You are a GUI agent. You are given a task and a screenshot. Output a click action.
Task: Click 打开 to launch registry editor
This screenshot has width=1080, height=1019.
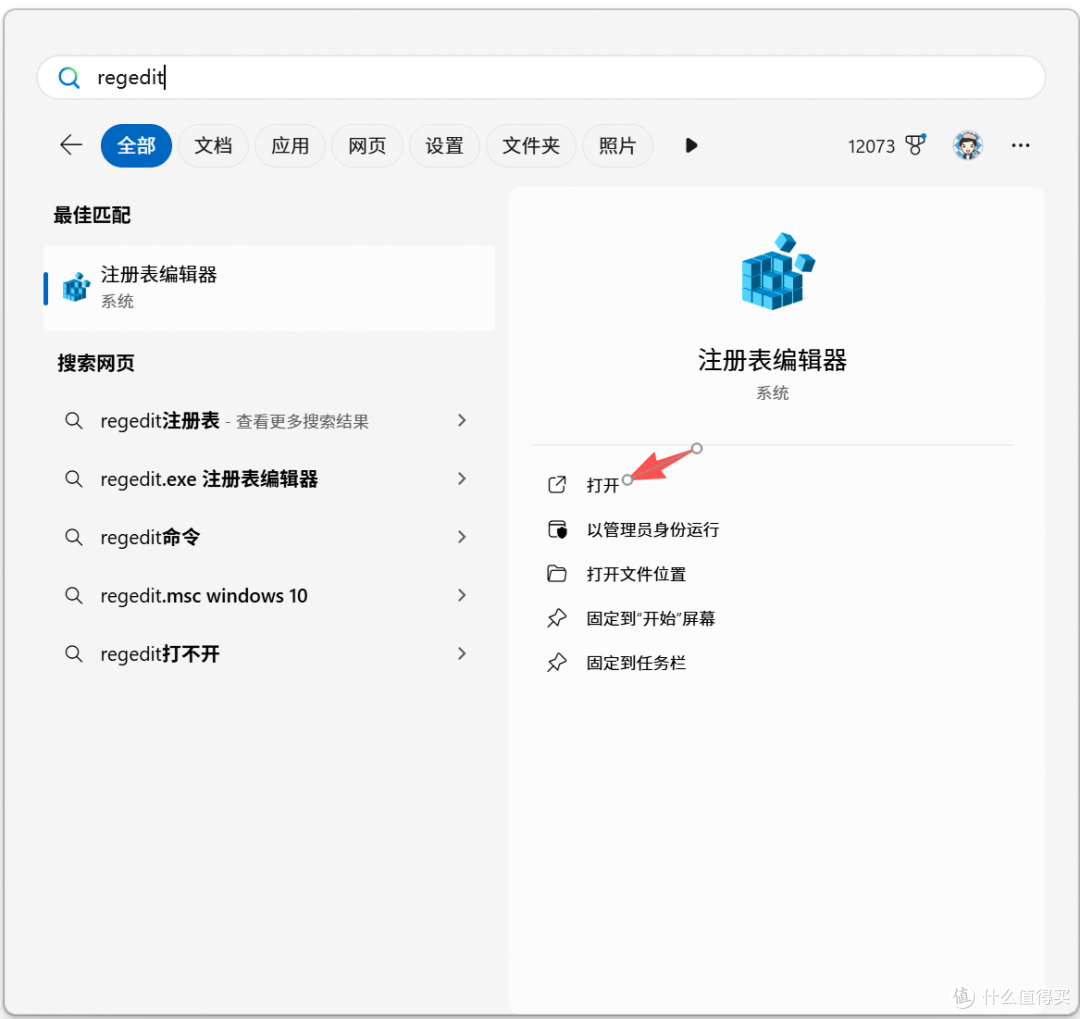(x=603, y=486)
